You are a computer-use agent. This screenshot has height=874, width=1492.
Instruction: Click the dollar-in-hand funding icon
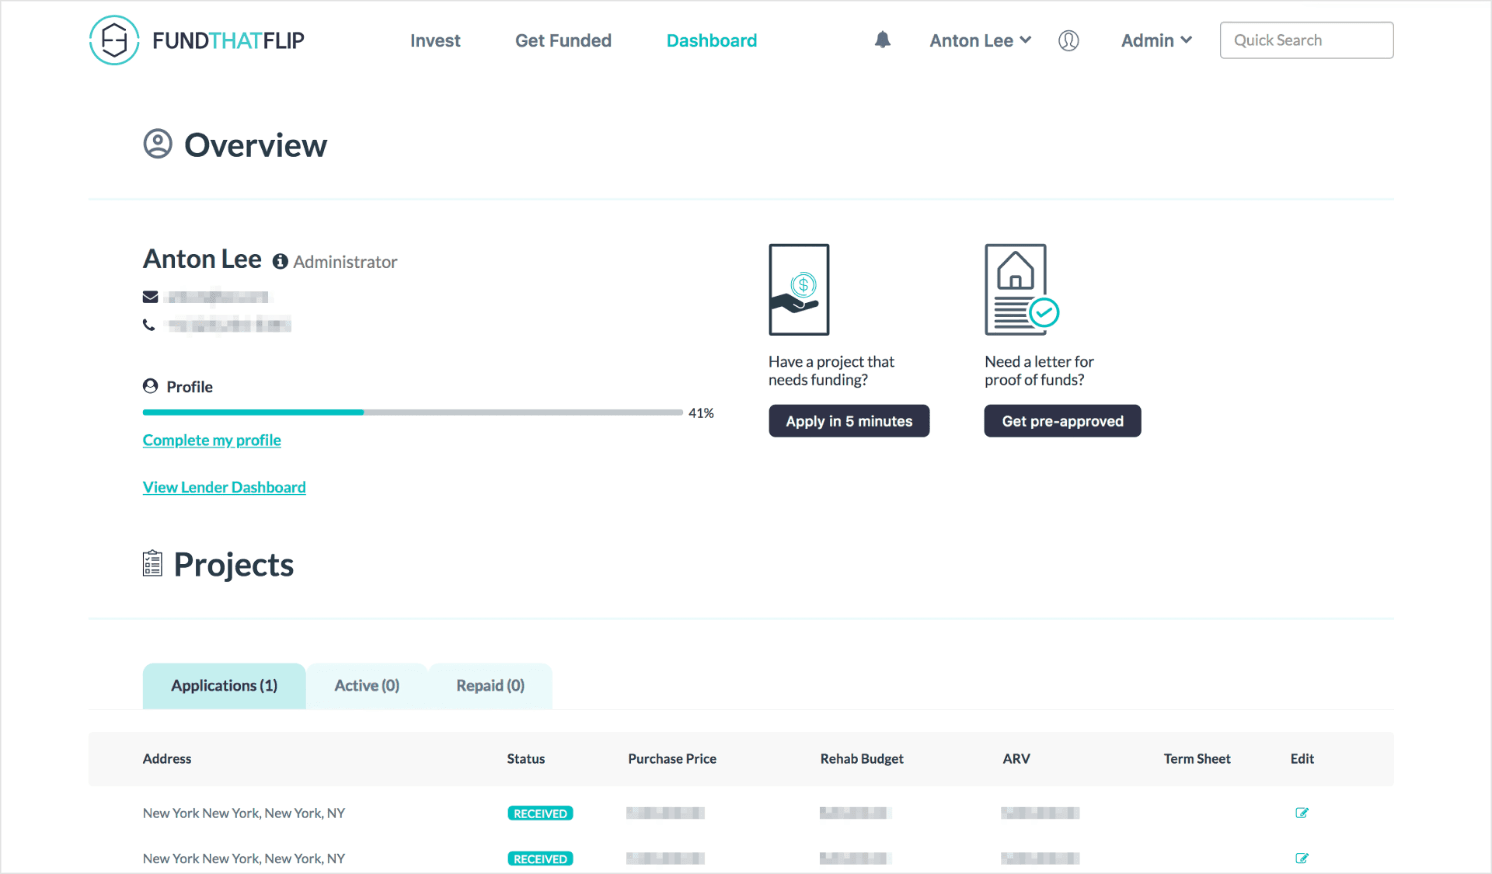(x=798, y=289)
